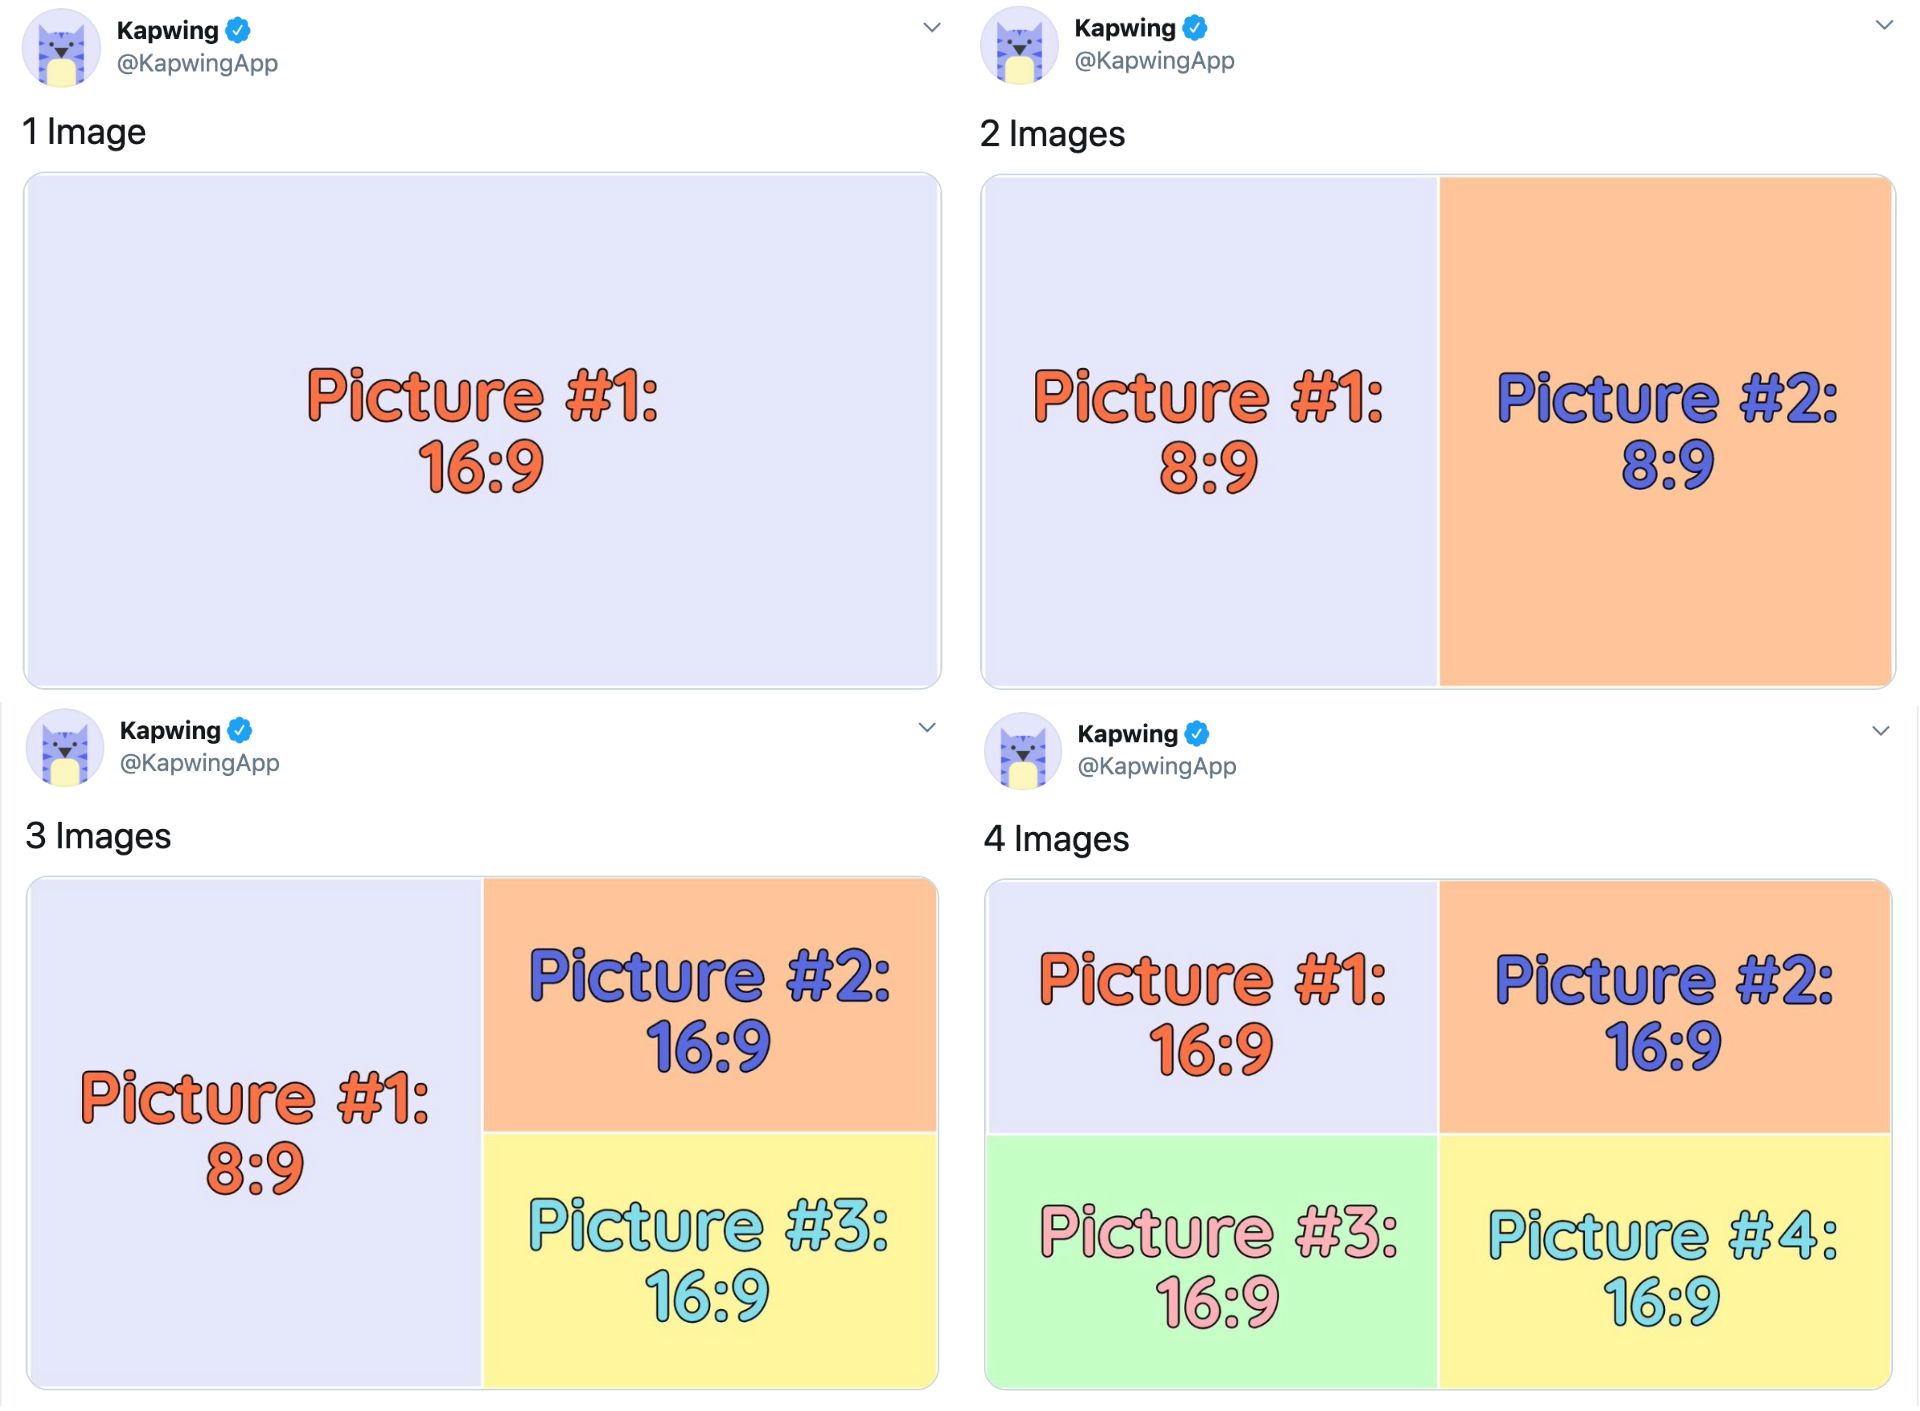Open the Kapwing avatar on the "3 Images" tweet
1920x1411 pixels.
tap(65, 748)
